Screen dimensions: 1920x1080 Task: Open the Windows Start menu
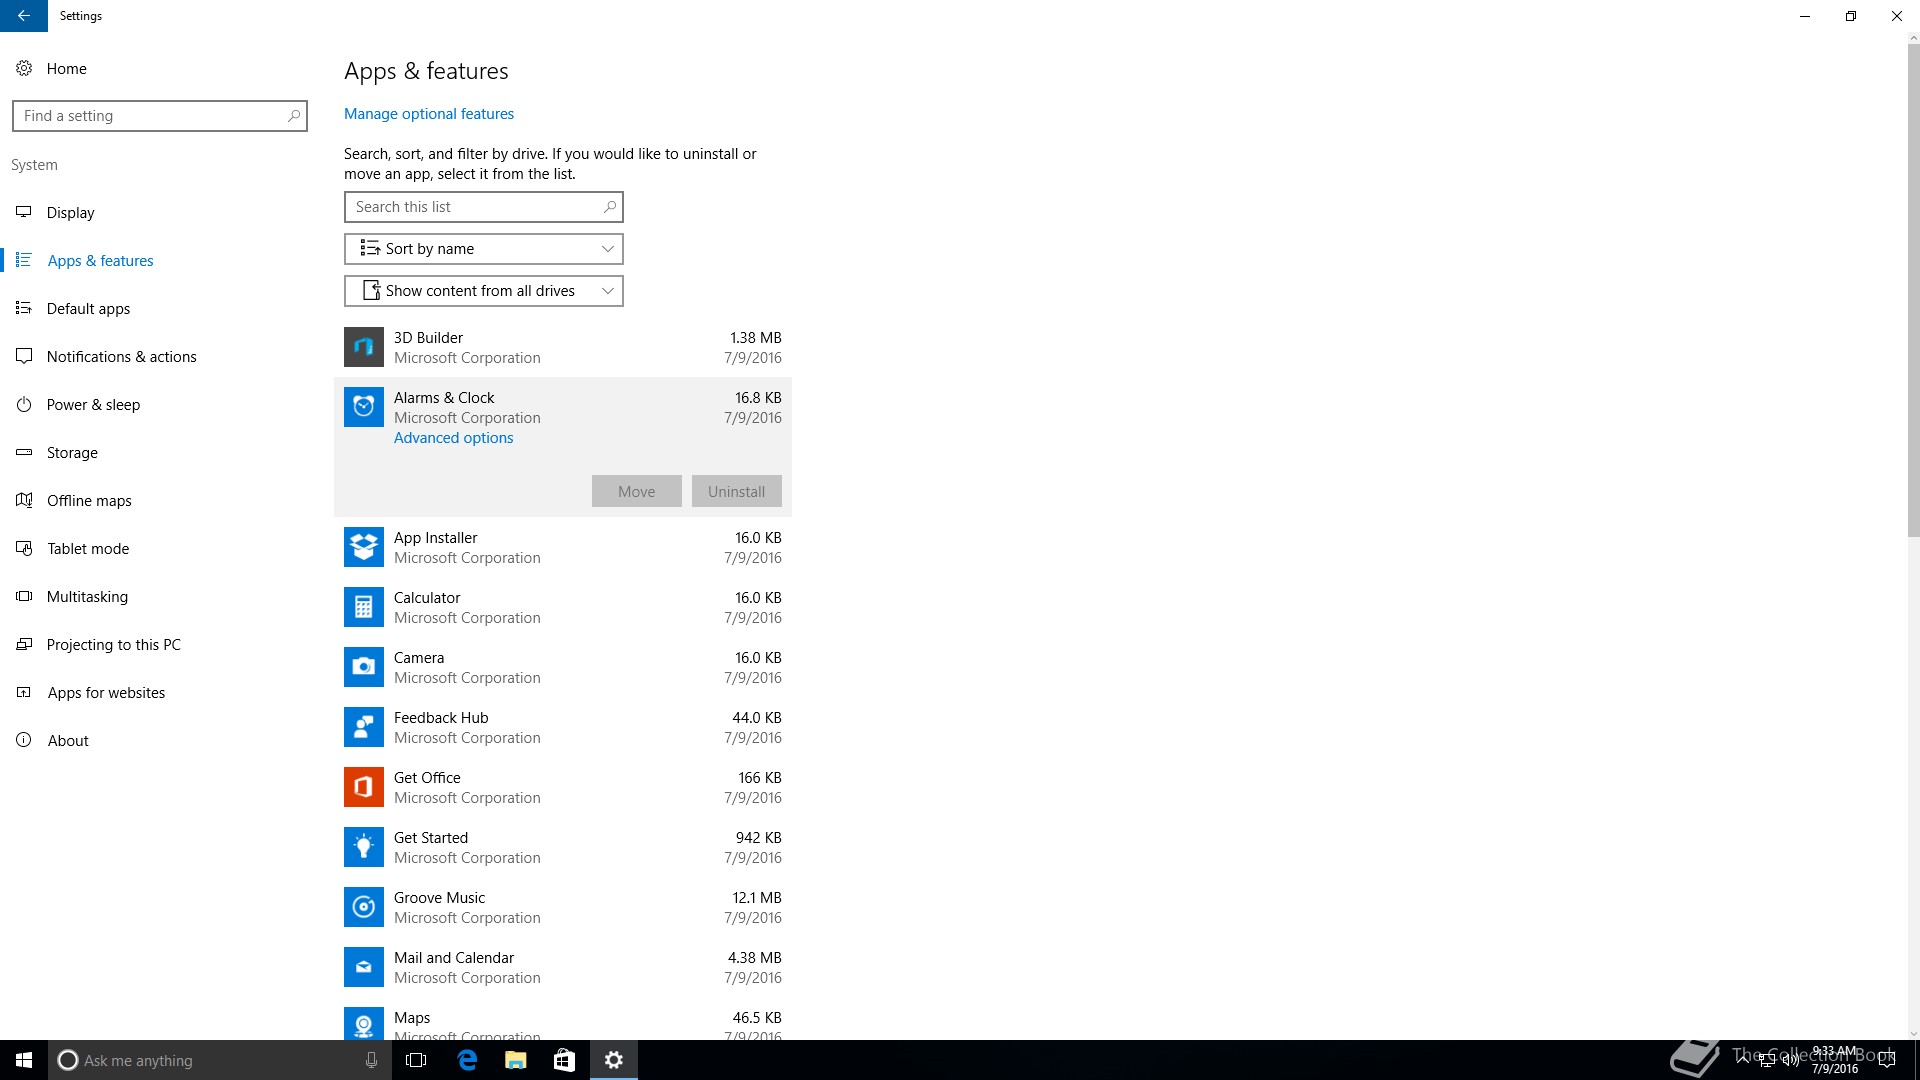(x=24, y=1060)
